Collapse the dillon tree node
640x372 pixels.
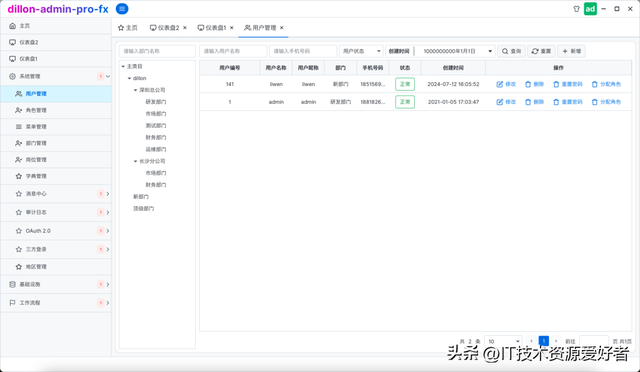[x=129, y=78]
